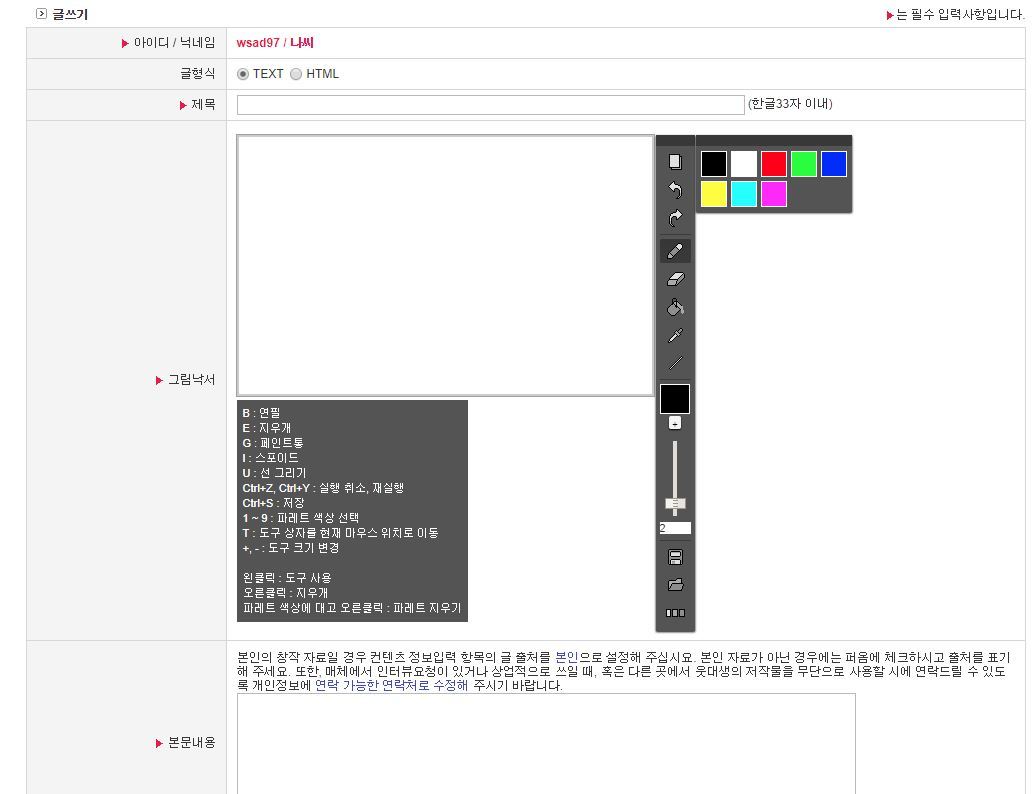The width and height of the screenshot is (1036, 794).
Task: Click the brush size slider handle
Action: click(675, 503)
